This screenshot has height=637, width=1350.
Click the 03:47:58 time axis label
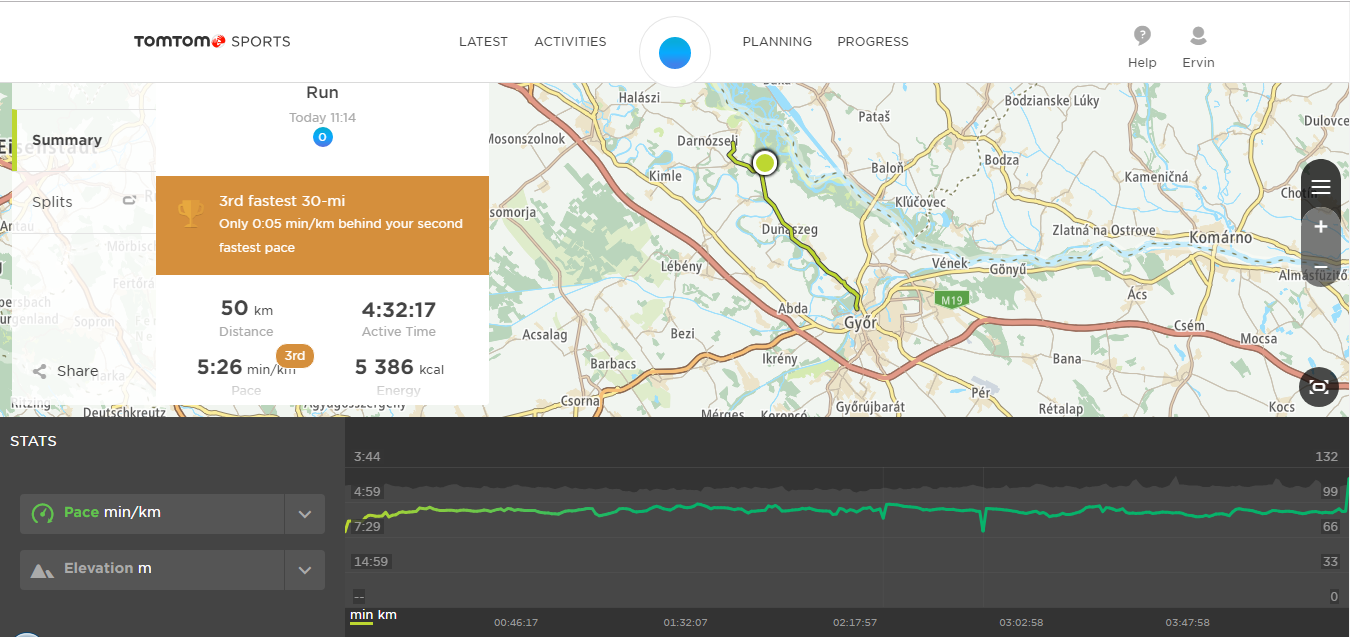(x=1187, y=622)
